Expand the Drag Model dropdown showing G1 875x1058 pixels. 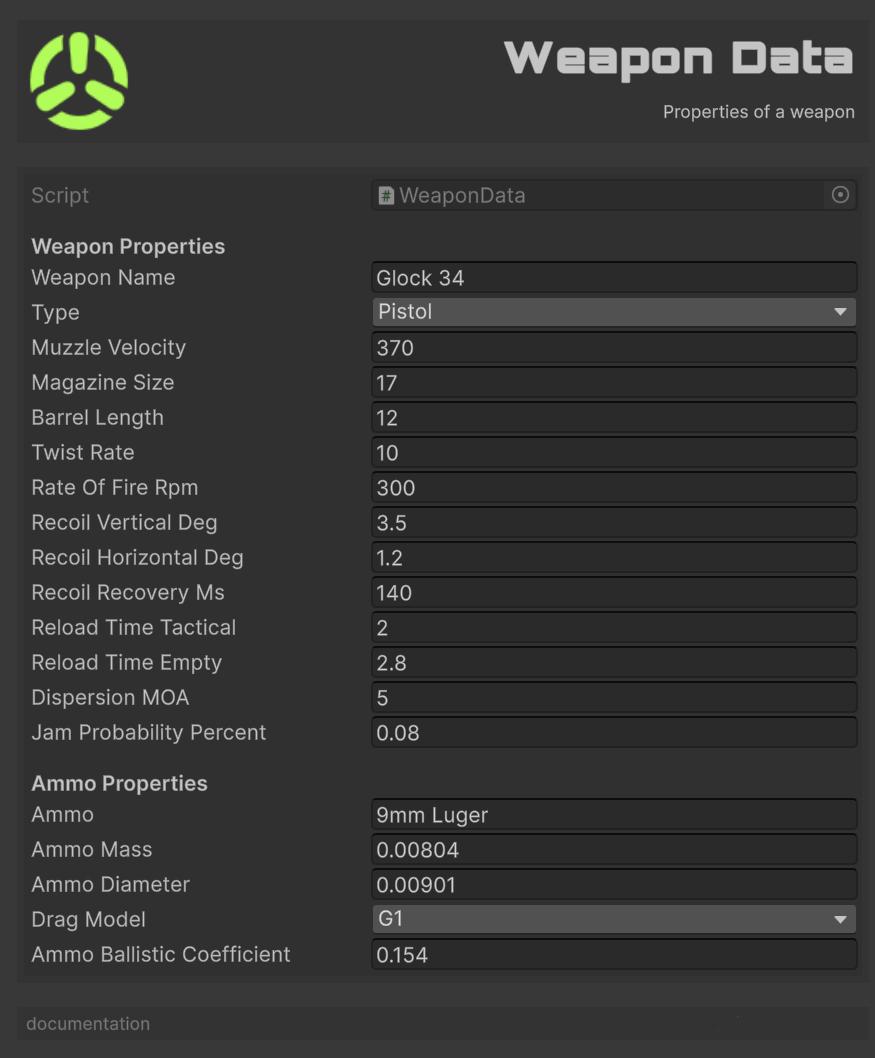coord(614,919)
